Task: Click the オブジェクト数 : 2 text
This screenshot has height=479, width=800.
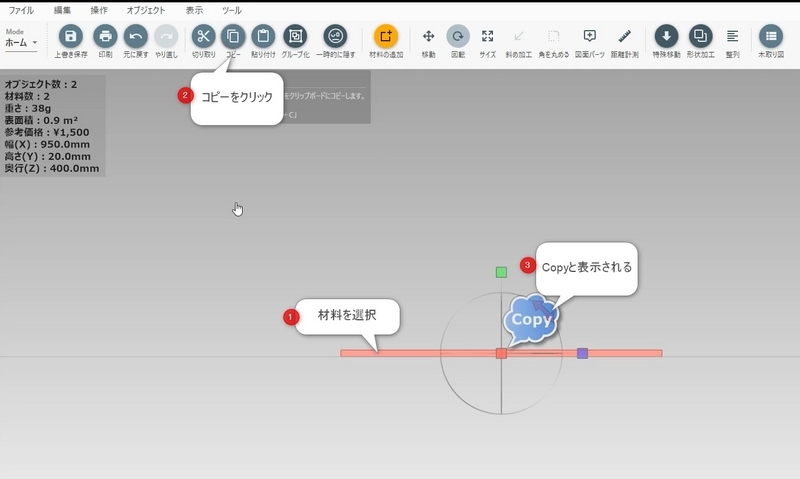Action: (41, 84)
